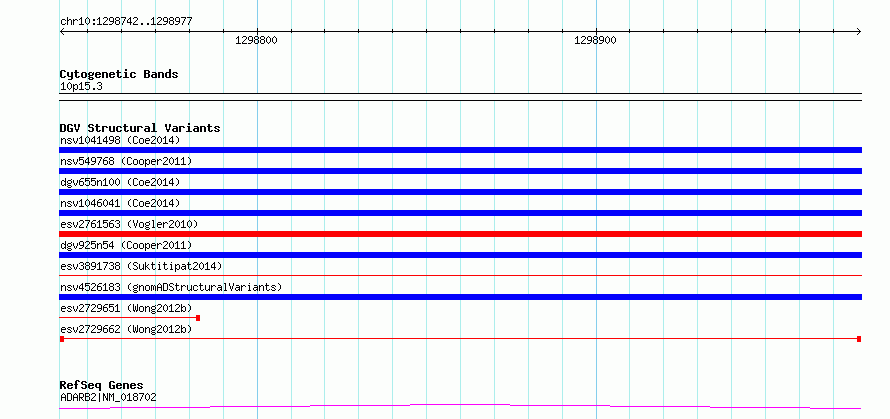Click the right arrowhead of the ruler
Image resolution: width=890 pixels, height=419 pixels.
(x=859, y=32)
